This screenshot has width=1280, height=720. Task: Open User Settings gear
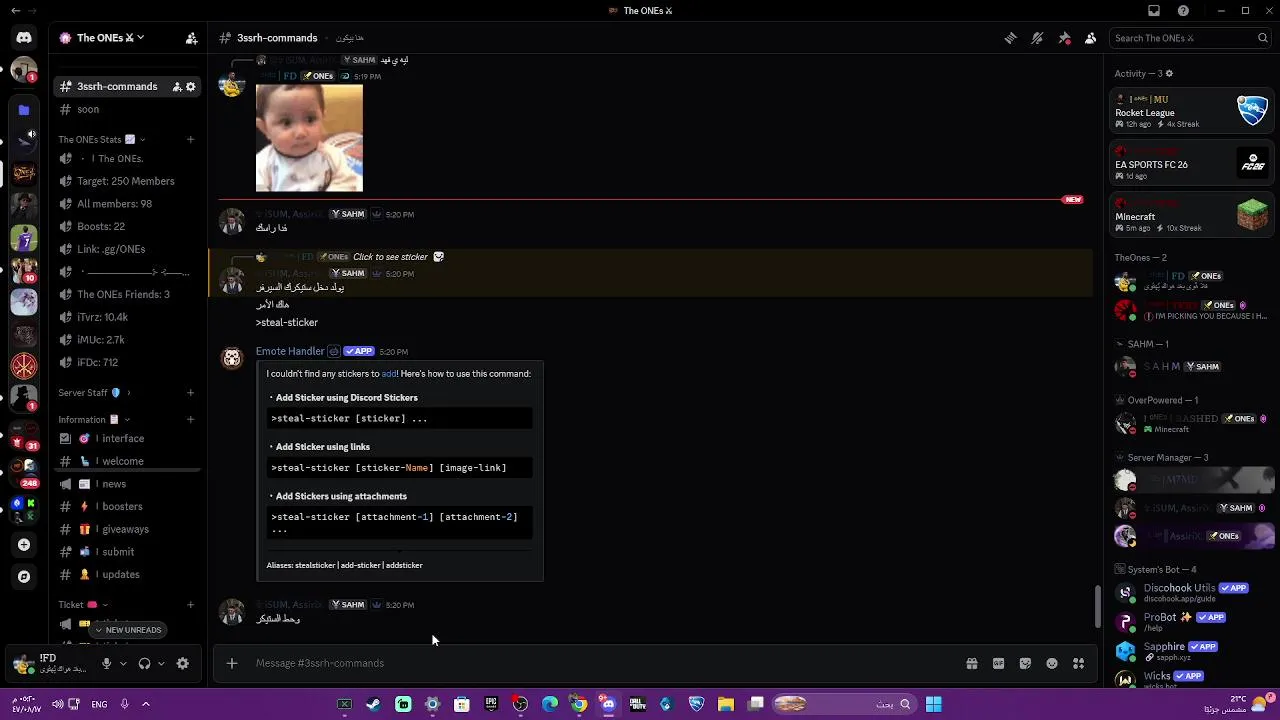[x=182, y=663]
